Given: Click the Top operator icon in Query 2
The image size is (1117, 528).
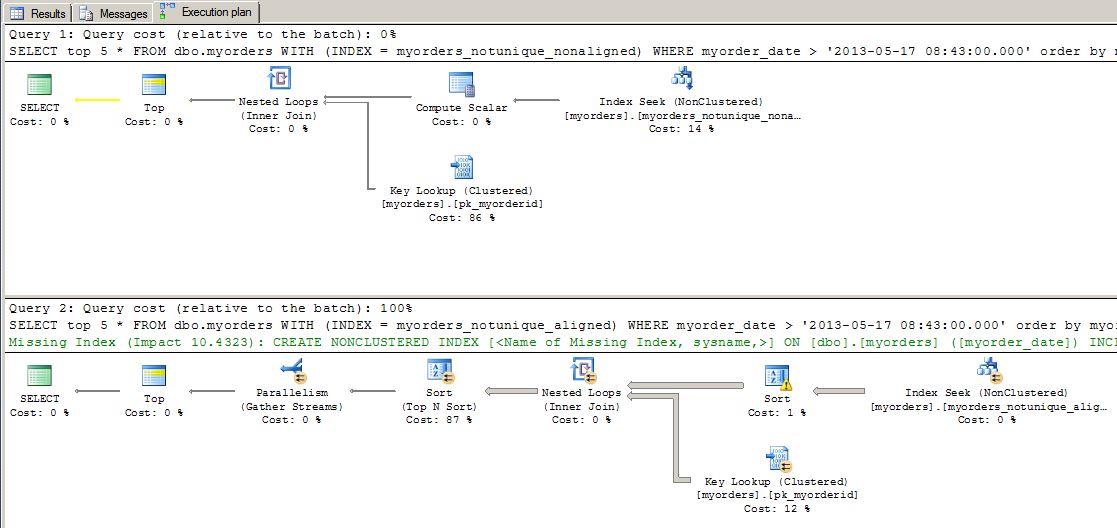Looking at the screenshot, I should [154, 377].
